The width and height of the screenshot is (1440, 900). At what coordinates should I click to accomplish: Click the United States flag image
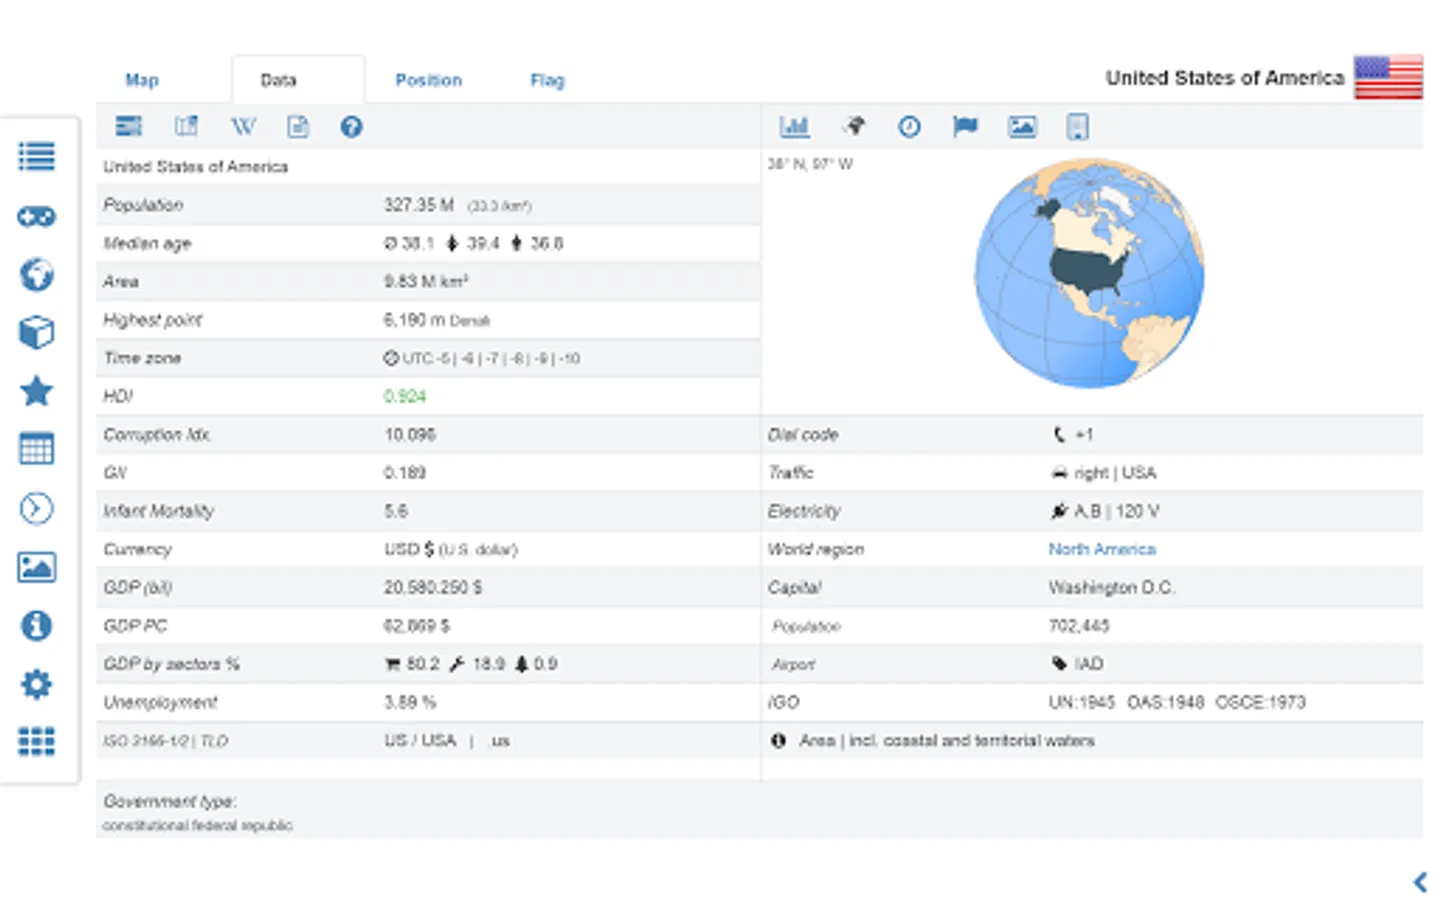(1388, 77)
